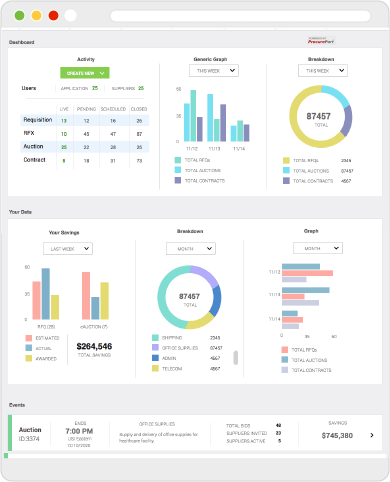The image size is (390, 482).
Task: Click the Actual legend swatch
Action: tap(29, 348)
